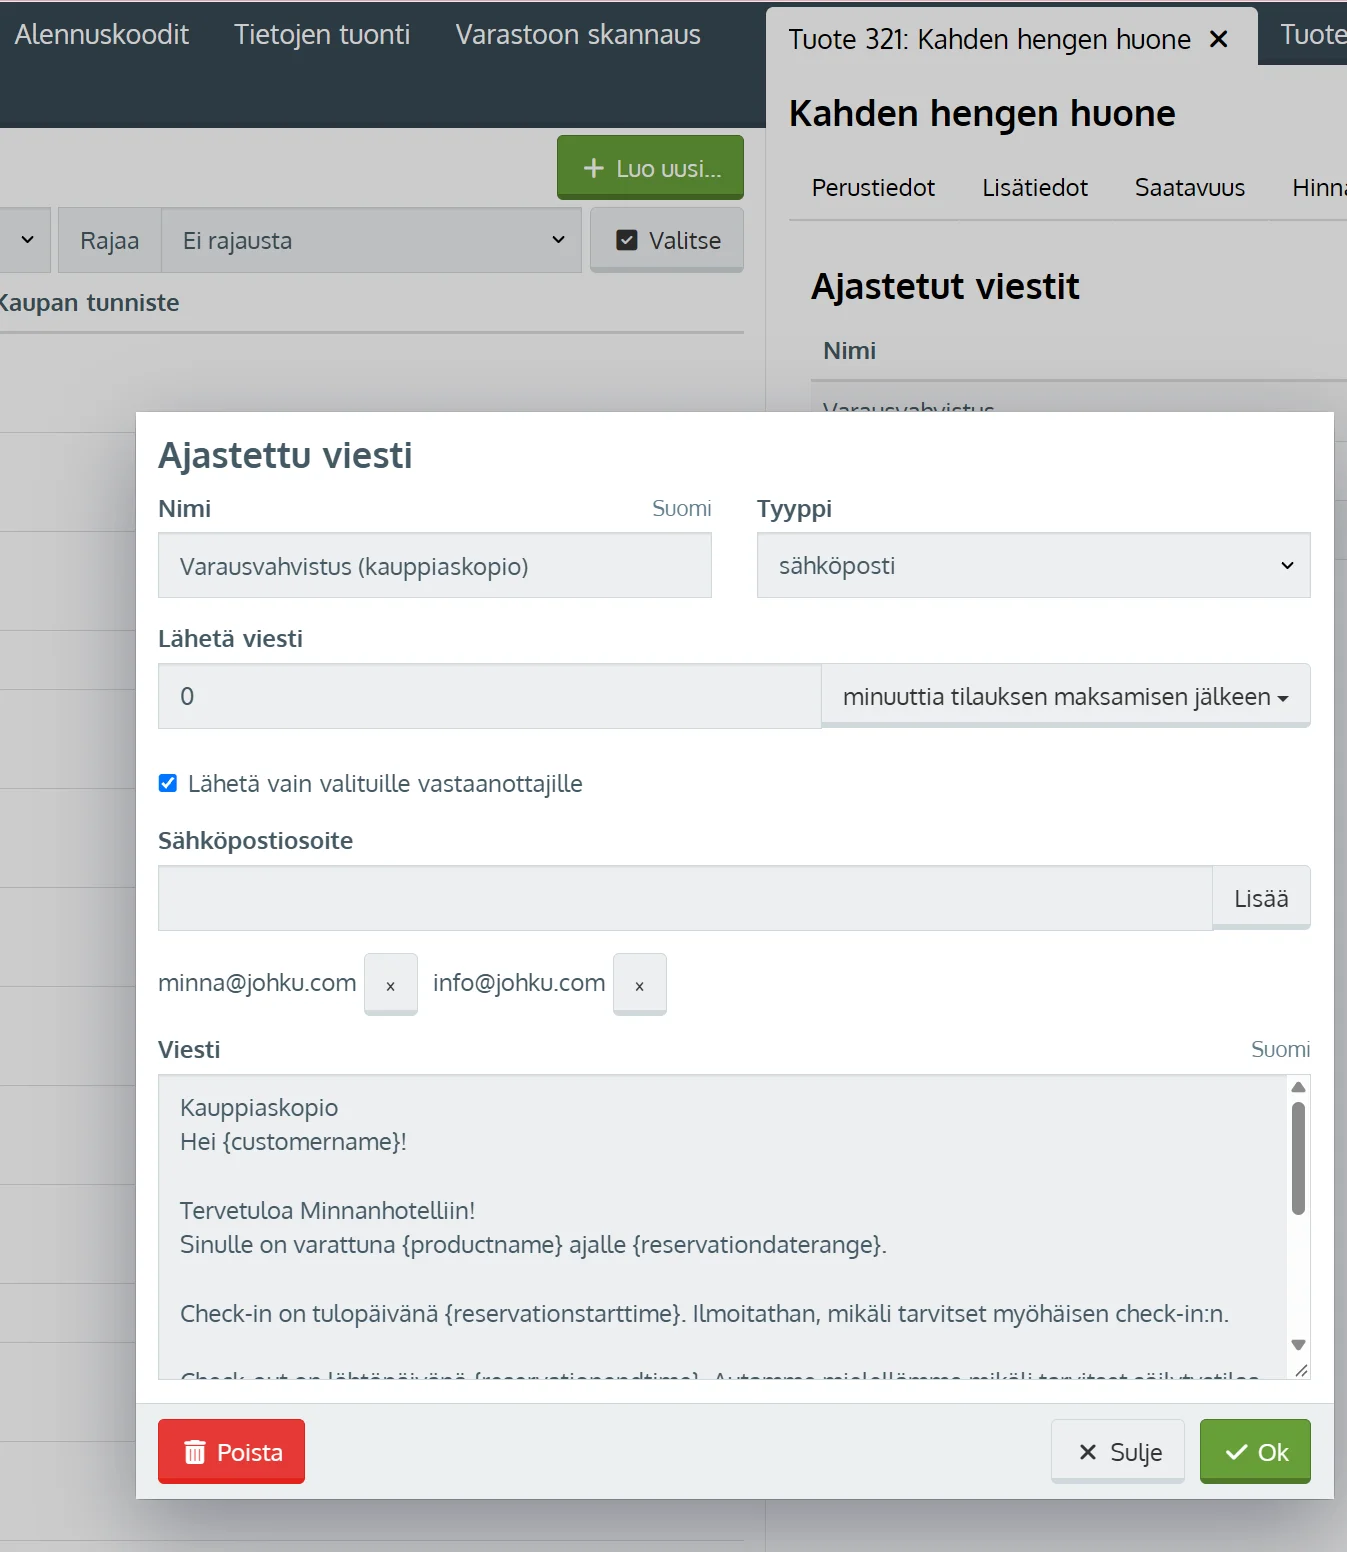Click the Sähköpostiosoite input field
Image resolution: width=1347 pixels, height=1552 pixels.
pos(685,898)
